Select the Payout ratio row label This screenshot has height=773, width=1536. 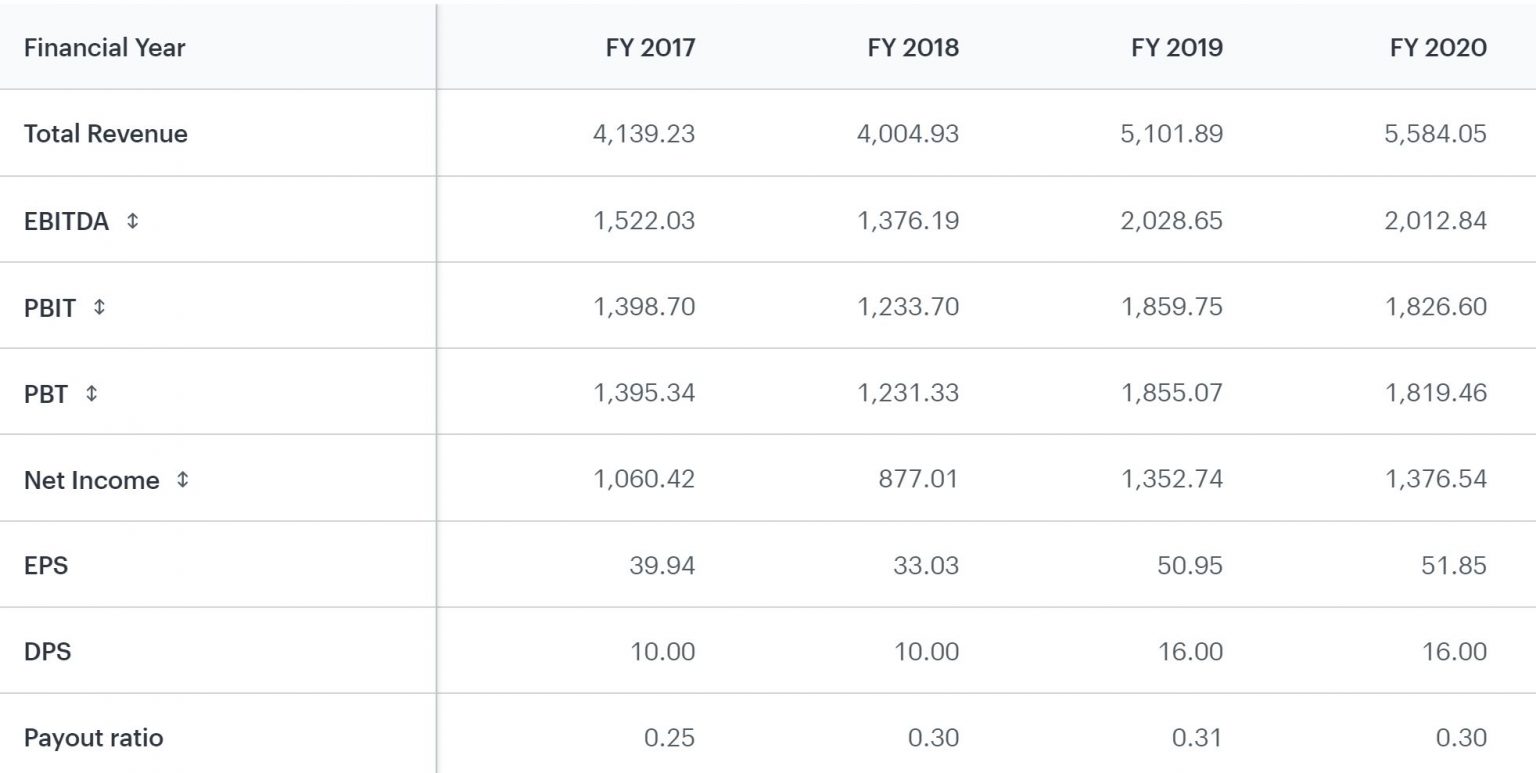(x=93, y=739)
